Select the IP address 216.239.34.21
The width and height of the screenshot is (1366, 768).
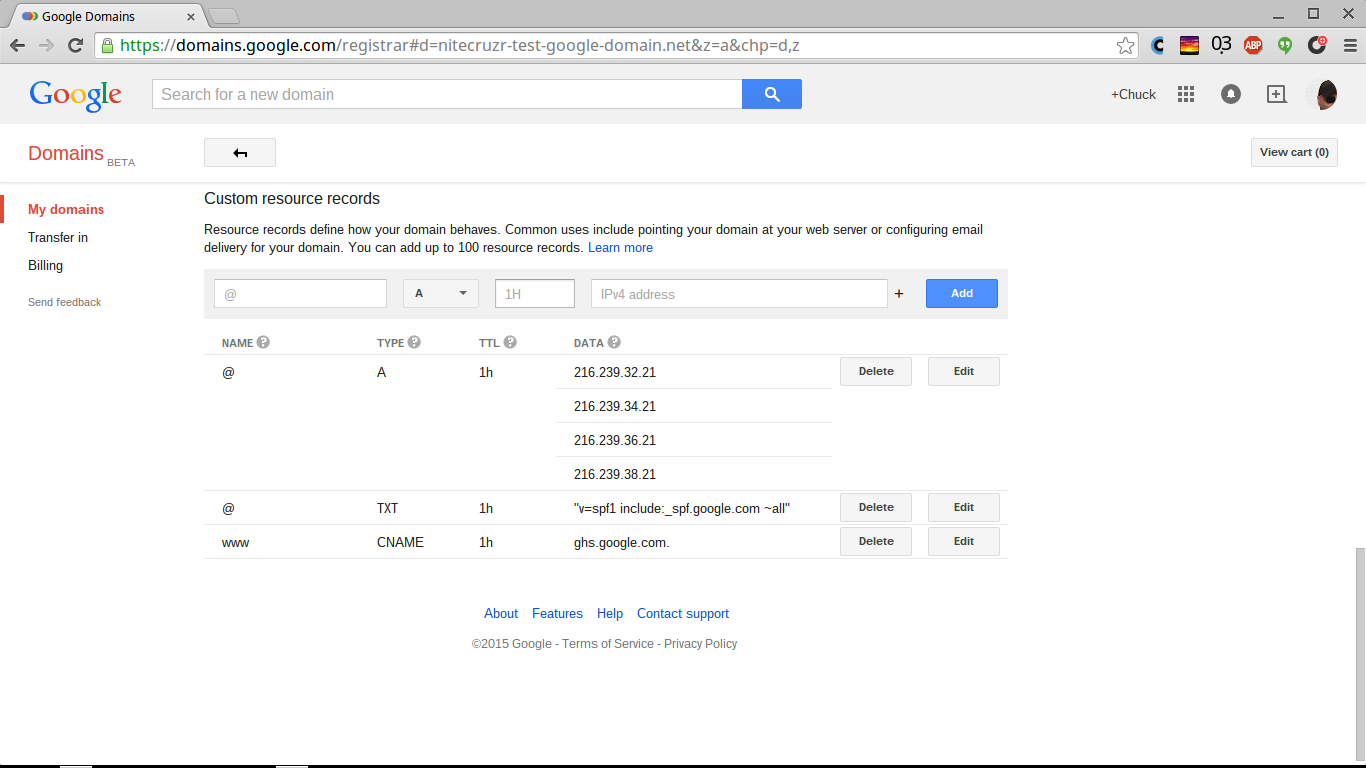pyautogui.click(x=615, y=406)
